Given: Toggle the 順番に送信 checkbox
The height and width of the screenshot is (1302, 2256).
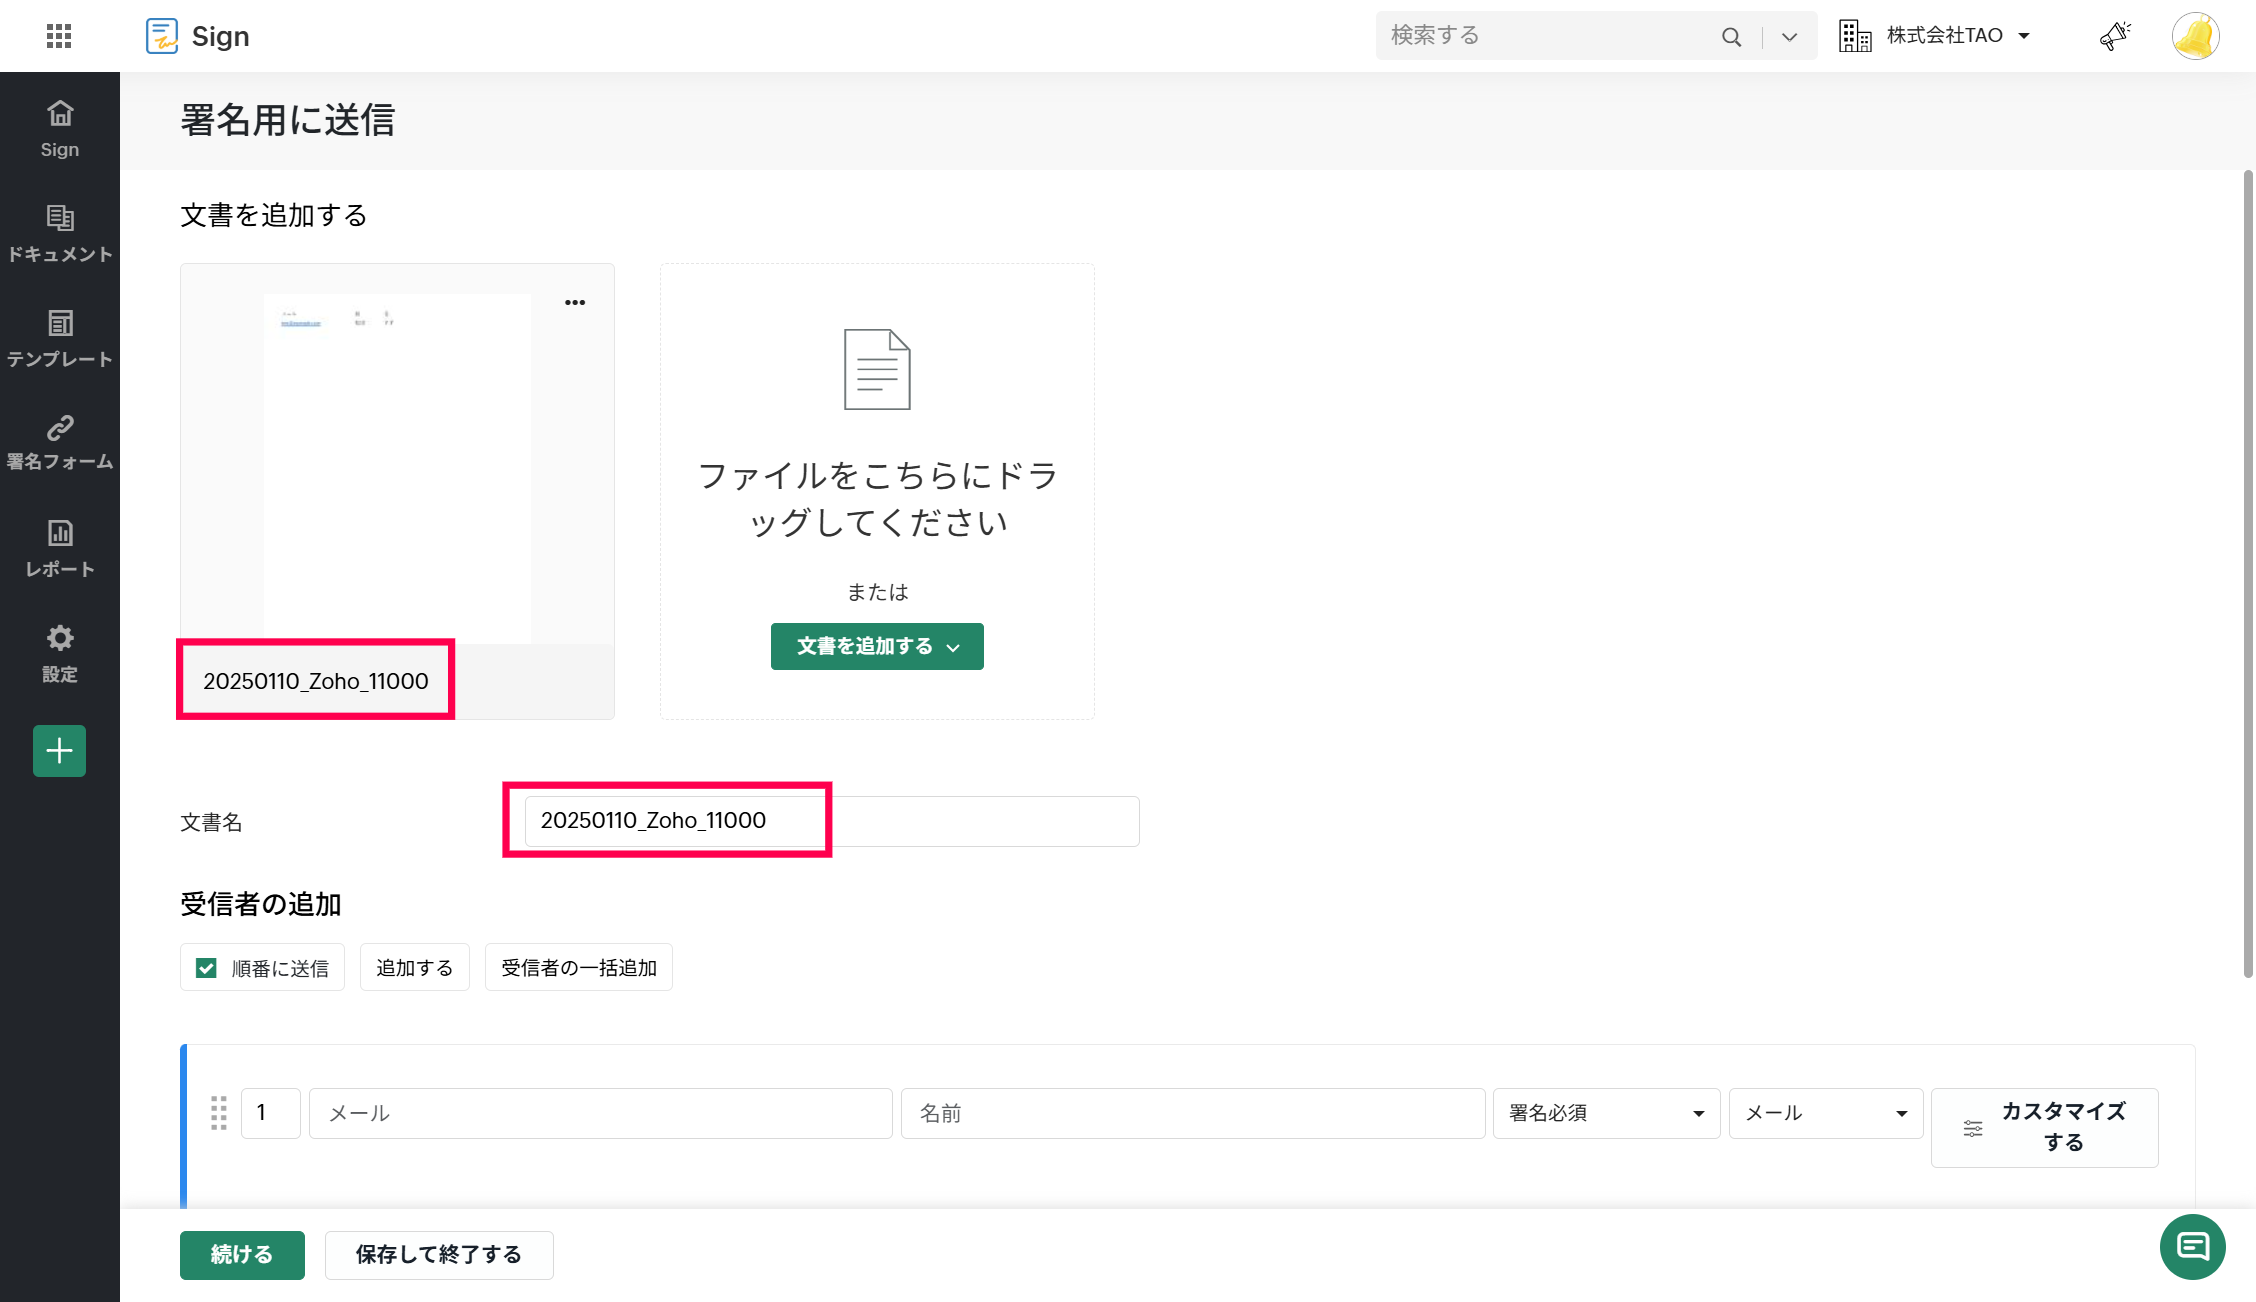Looking at the screenshot, I should (x=206, y=968).
